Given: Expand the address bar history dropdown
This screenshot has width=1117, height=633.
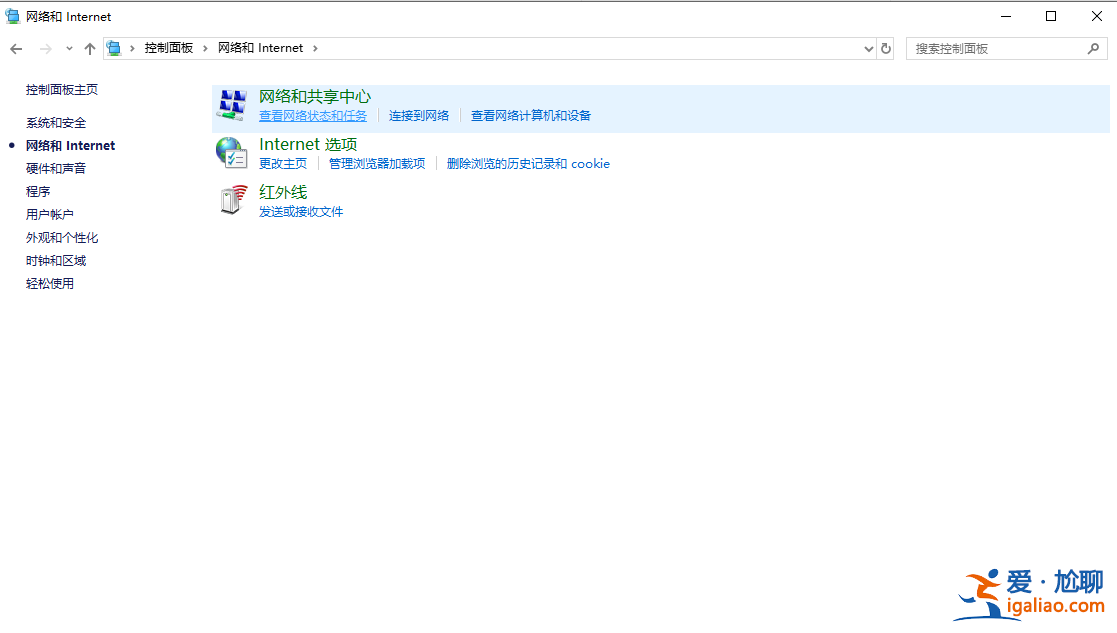Looking at the screenshot, I should [x=868, y=47].
